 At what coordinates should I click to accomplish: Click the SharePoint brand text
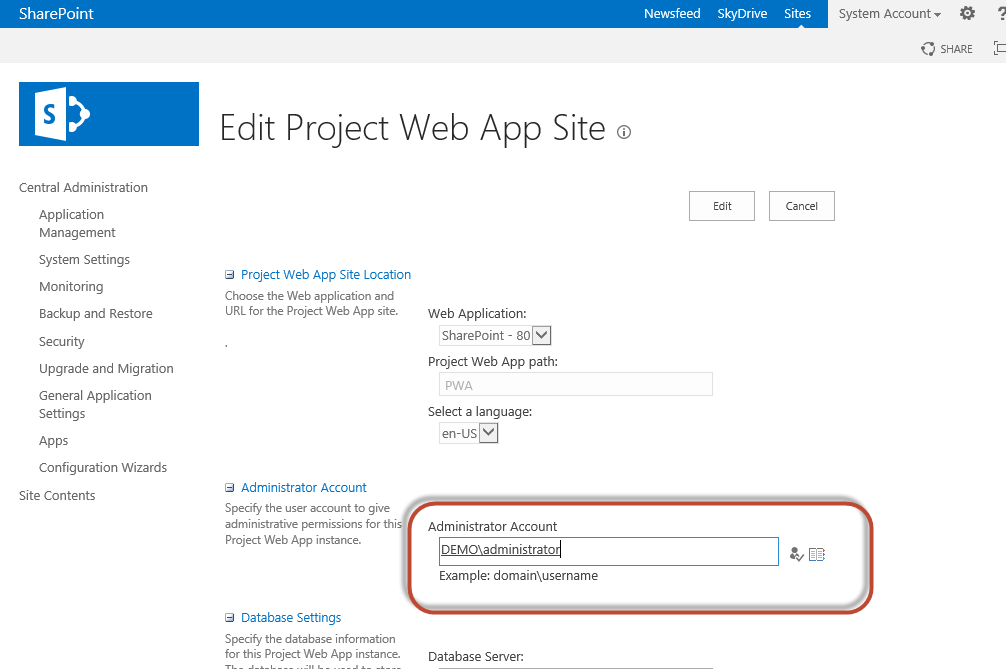pyautogui.click(x=56, y=13)
